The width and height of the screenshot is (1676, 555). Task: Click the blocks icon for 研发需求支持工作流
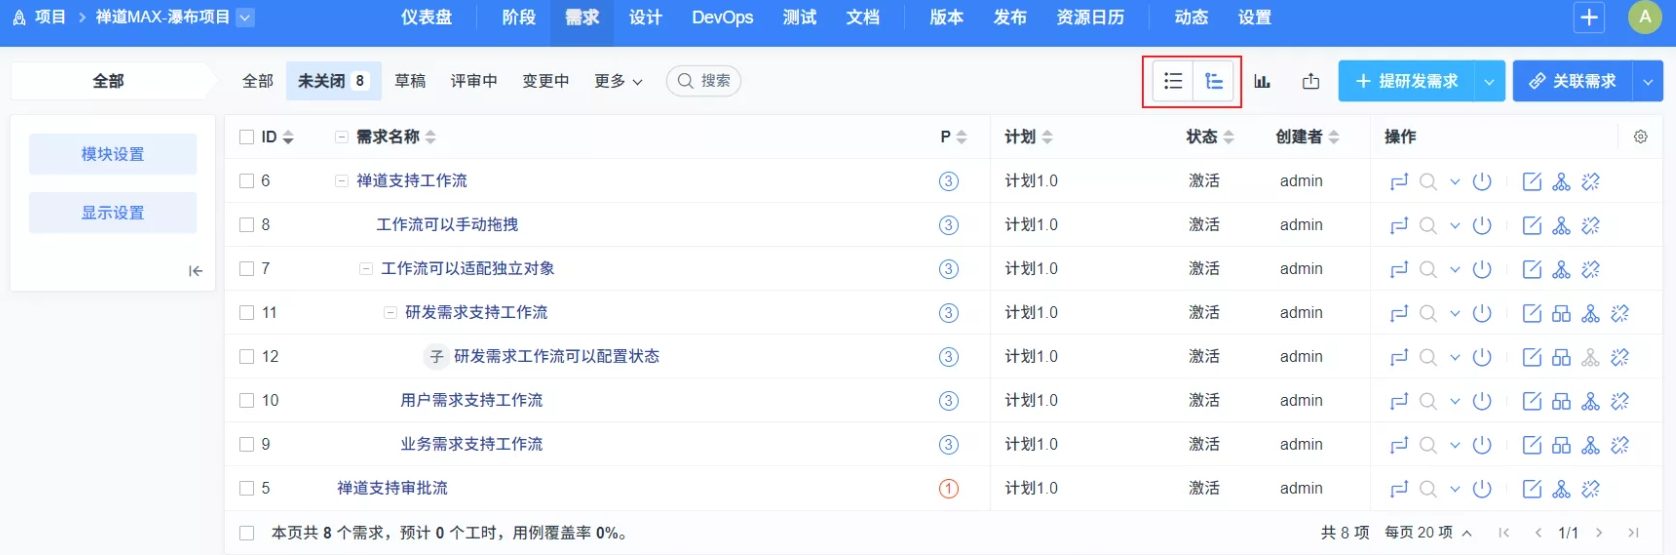tap(1561, 313)
